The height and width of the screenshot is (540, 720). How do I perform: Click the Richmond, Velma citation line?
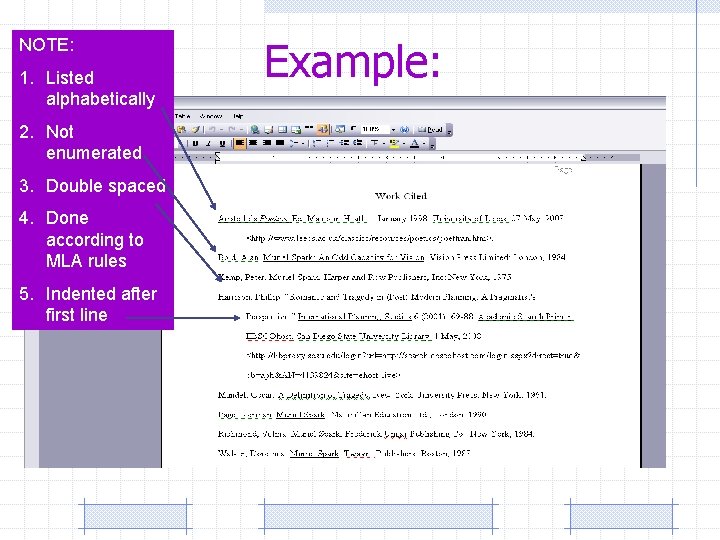point(376,434)
